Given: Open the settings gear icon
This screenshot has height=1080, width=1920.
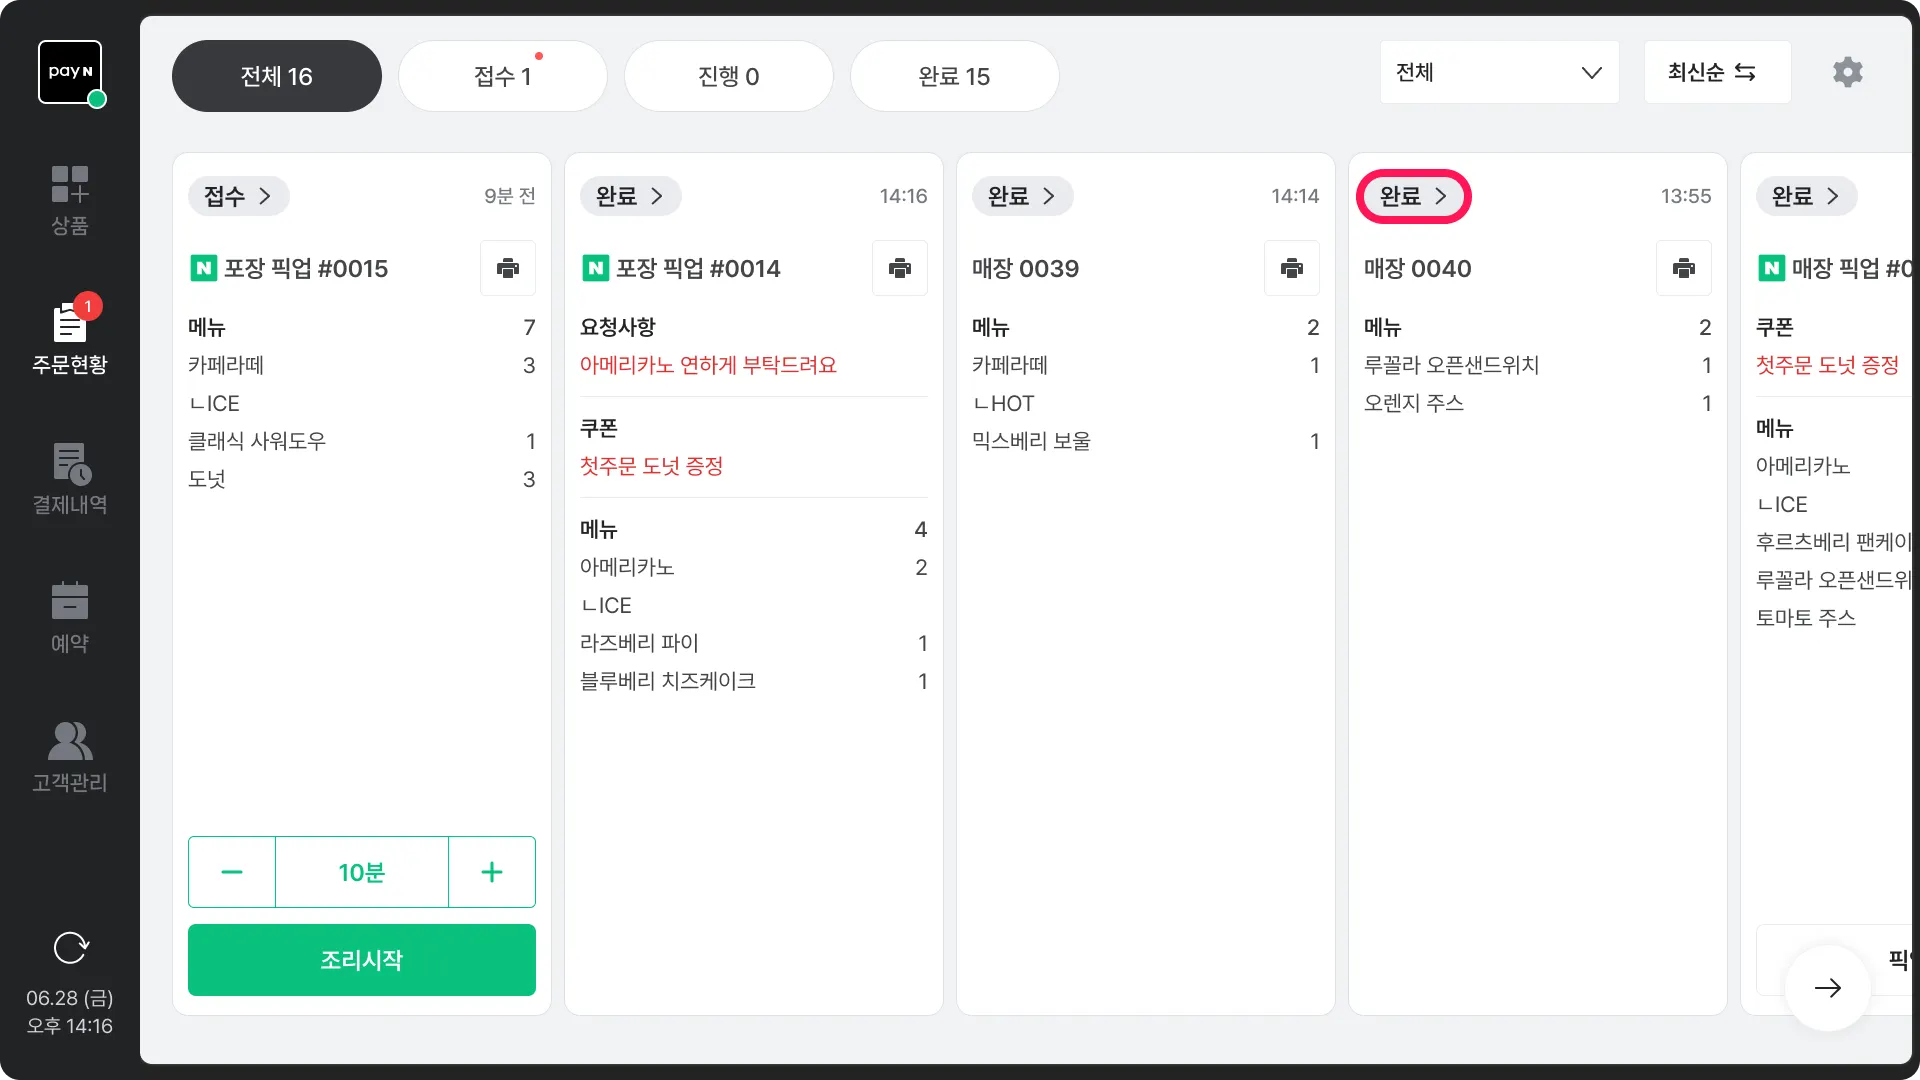Looking at the screenshot, I should tap(1847, 72).
